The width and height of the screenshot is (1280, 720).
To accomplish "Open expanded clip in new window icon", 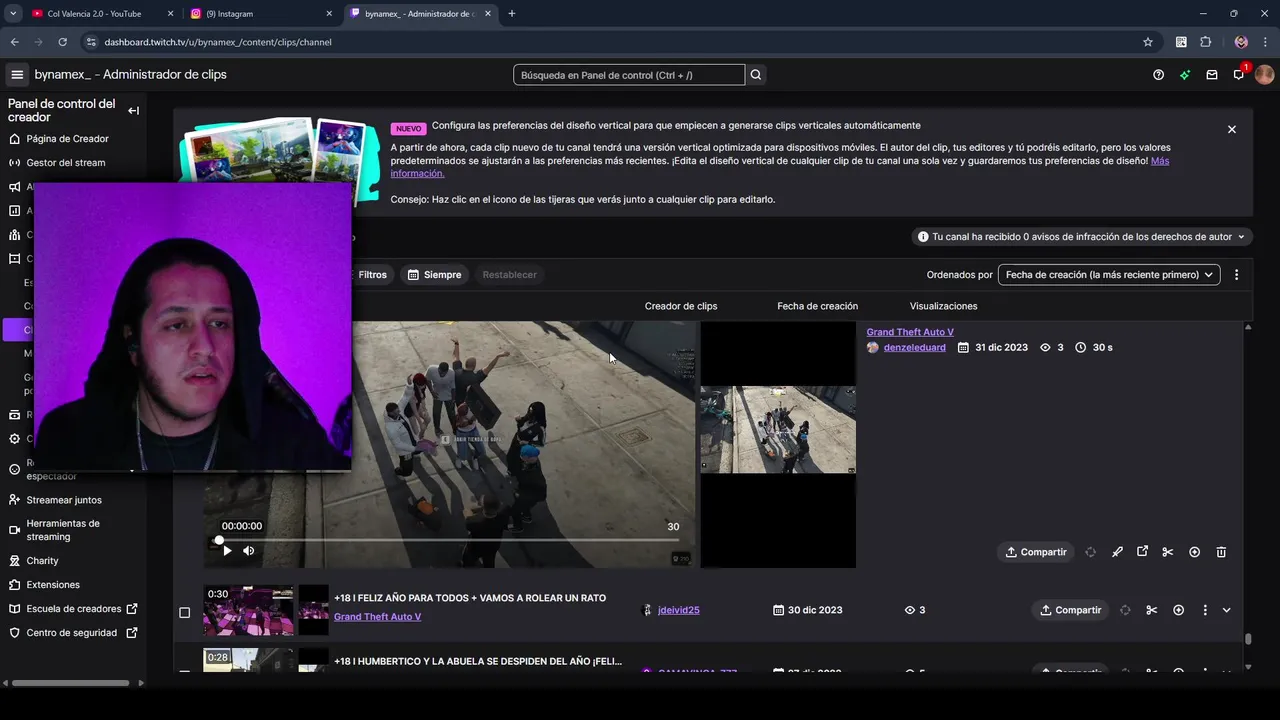I will pos(1142,551).
